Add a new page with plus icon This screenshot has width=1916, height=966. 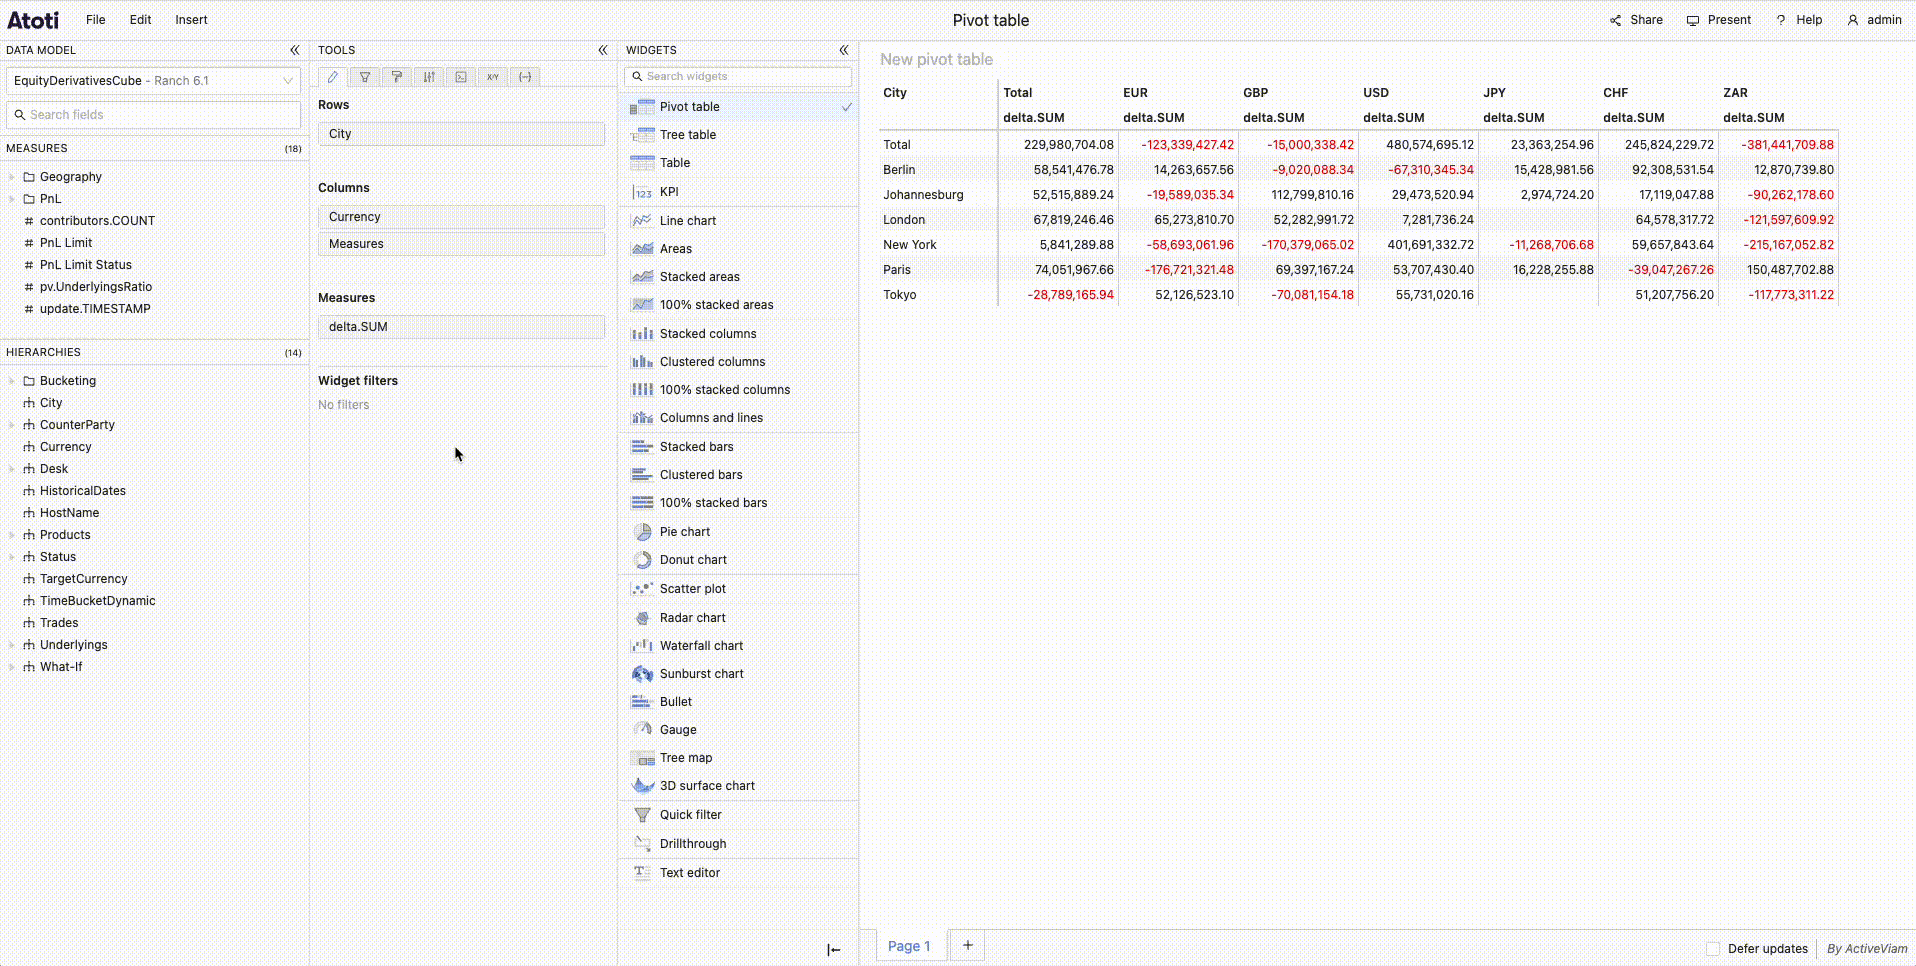coord(968,945)
